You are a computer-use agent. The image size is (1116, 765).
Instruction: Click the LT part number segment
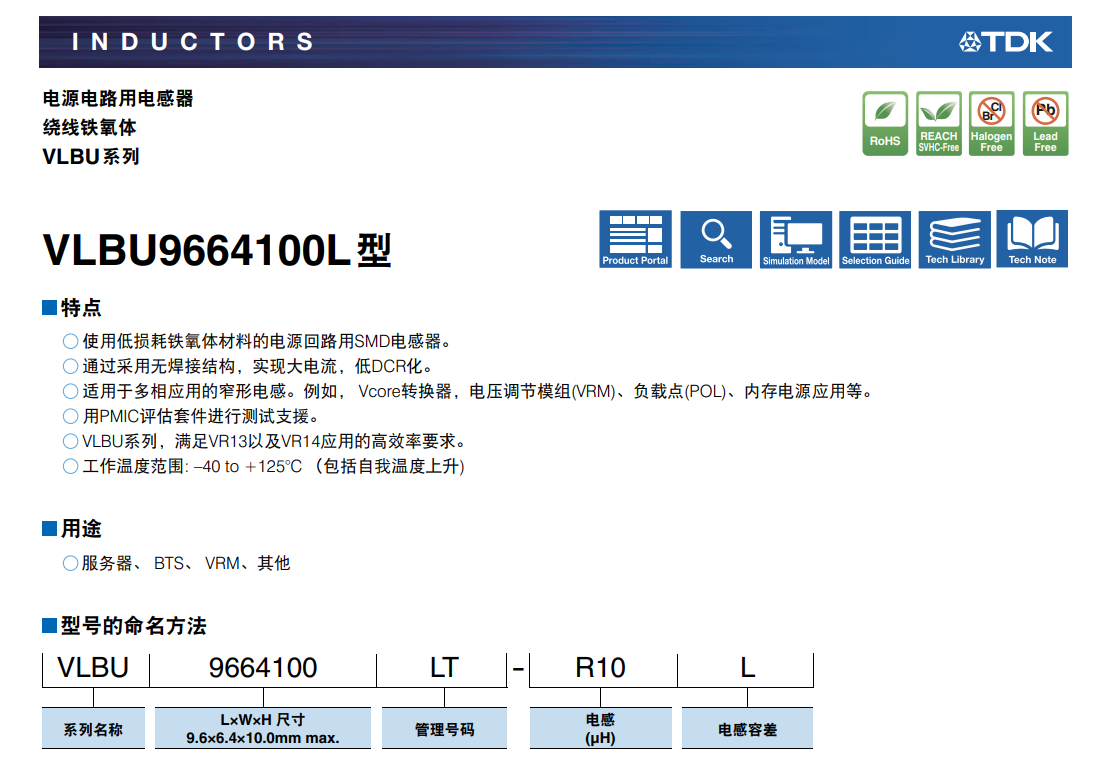click(444, 668)
